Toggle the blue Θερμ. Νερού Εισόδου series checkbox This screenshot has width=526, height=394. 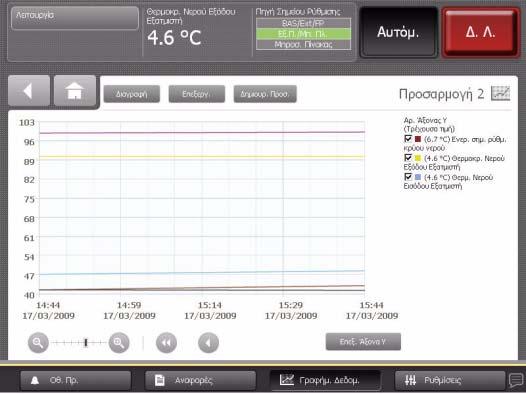tap(408, 177)
